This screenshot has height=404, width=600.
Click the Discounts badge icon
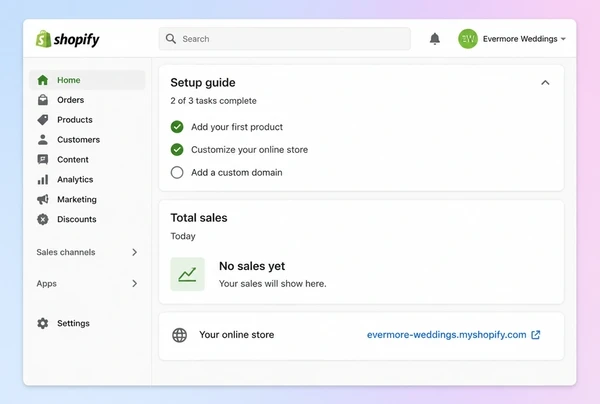(43, 219)
